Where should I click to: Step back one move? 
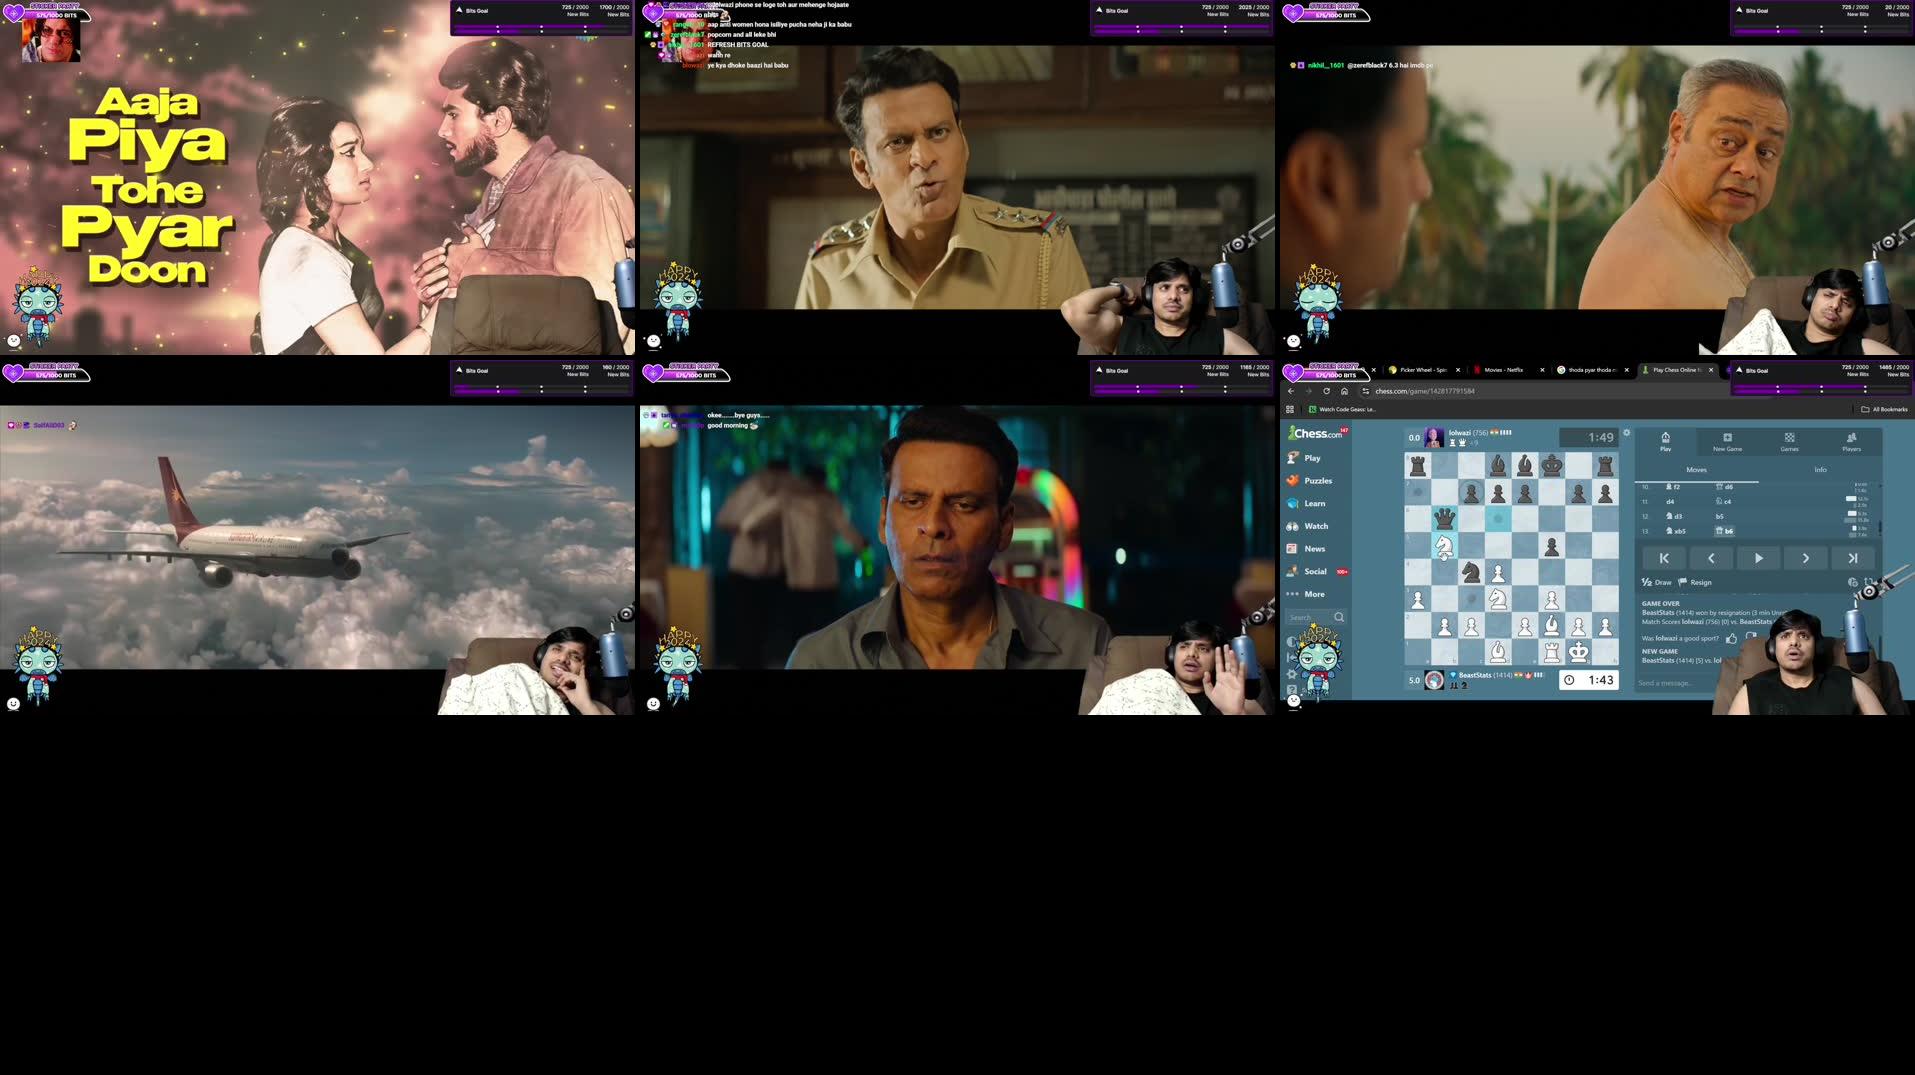(x=1711, y=558)
